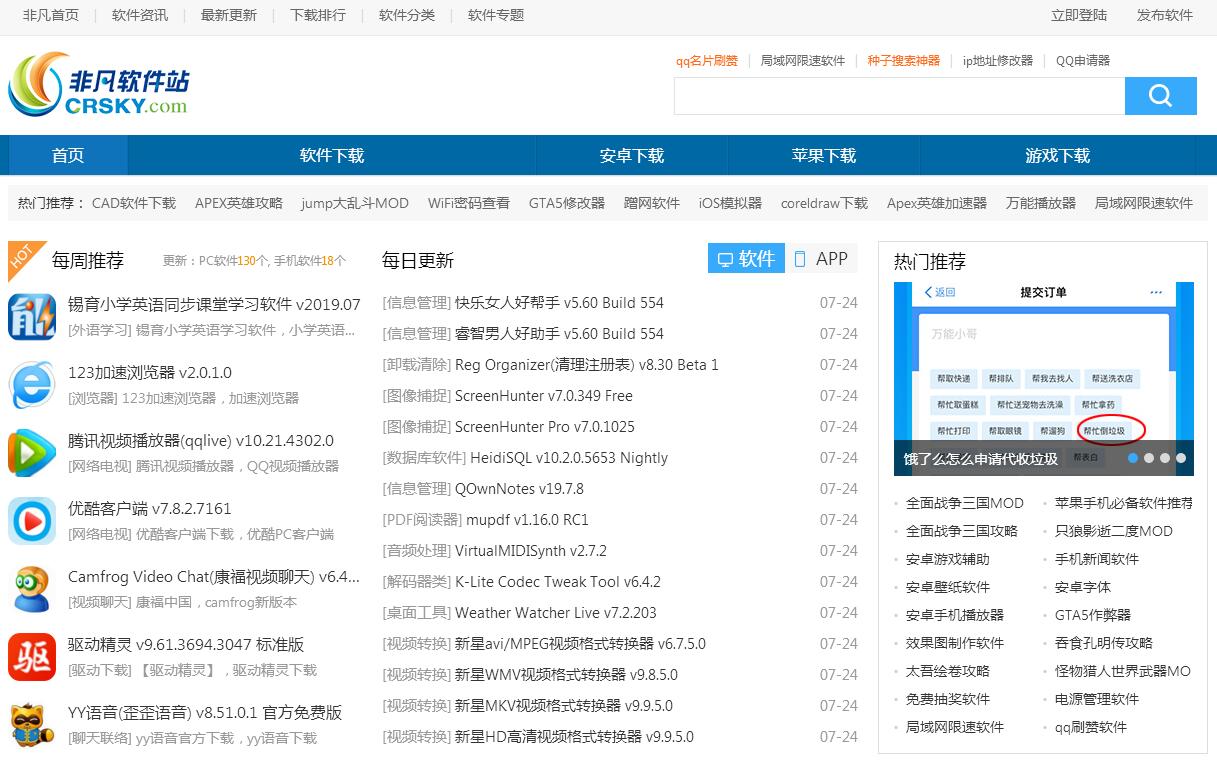Open the 驱动精灵 red icon
The height and width of the screenshot is (760, 1217).
pyautogui.click(x=32, y=657)
